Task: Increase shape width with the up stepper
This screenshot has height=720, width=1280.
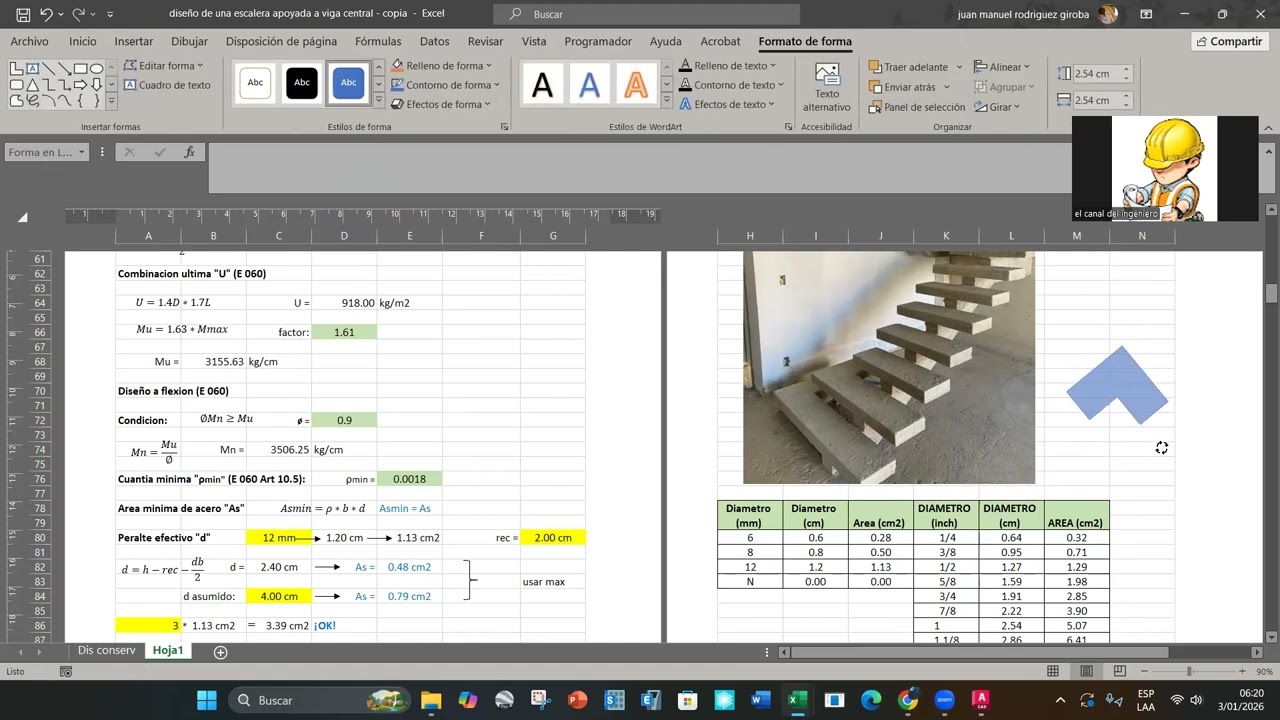Action: (1126, 96)
